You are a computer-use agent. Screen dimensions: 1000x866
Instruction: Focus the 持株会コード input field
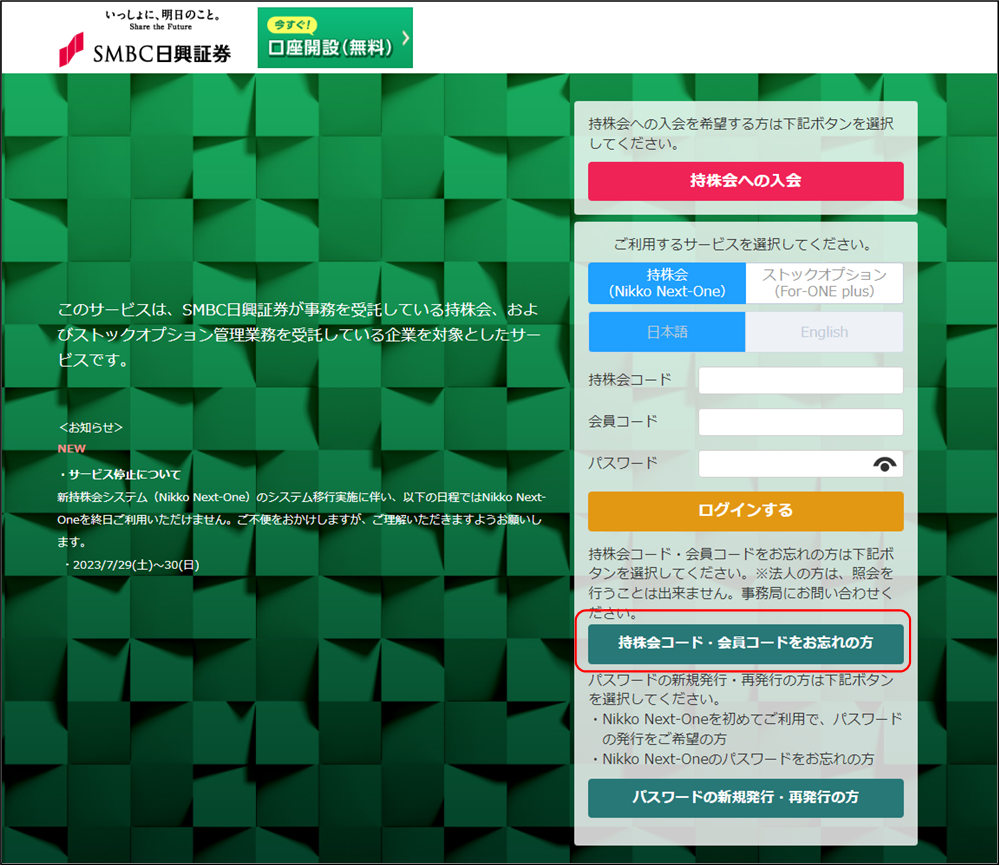click(800, 380)
